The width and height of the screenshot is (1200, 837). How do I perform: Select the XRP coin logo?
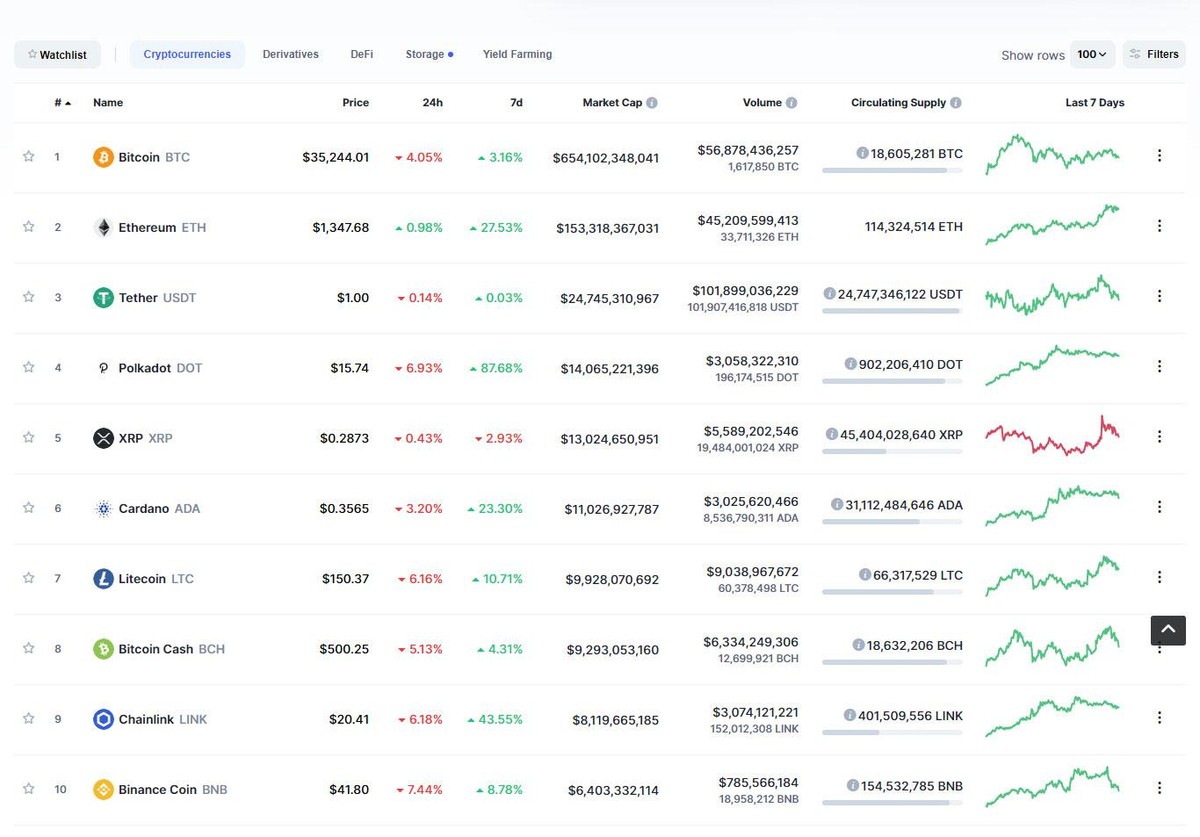pyautogui.click(x=104, y=438)
